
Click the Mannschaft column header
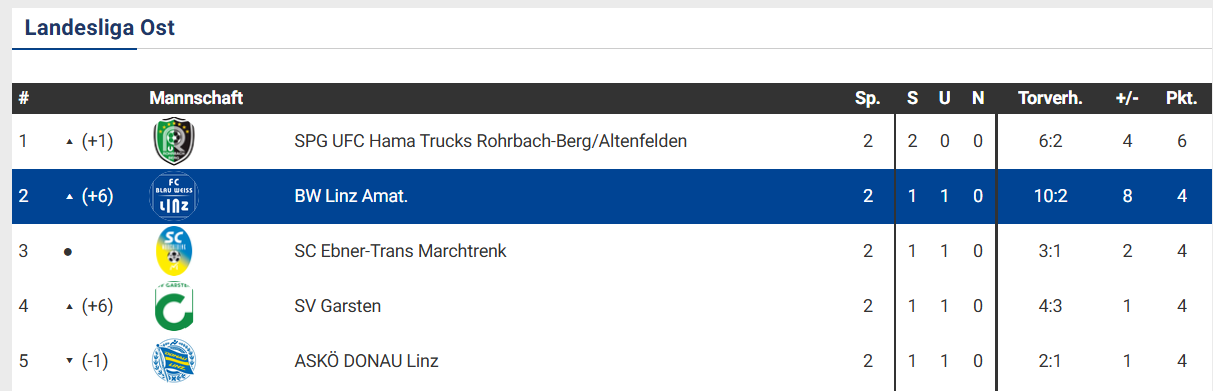(196, 98)
